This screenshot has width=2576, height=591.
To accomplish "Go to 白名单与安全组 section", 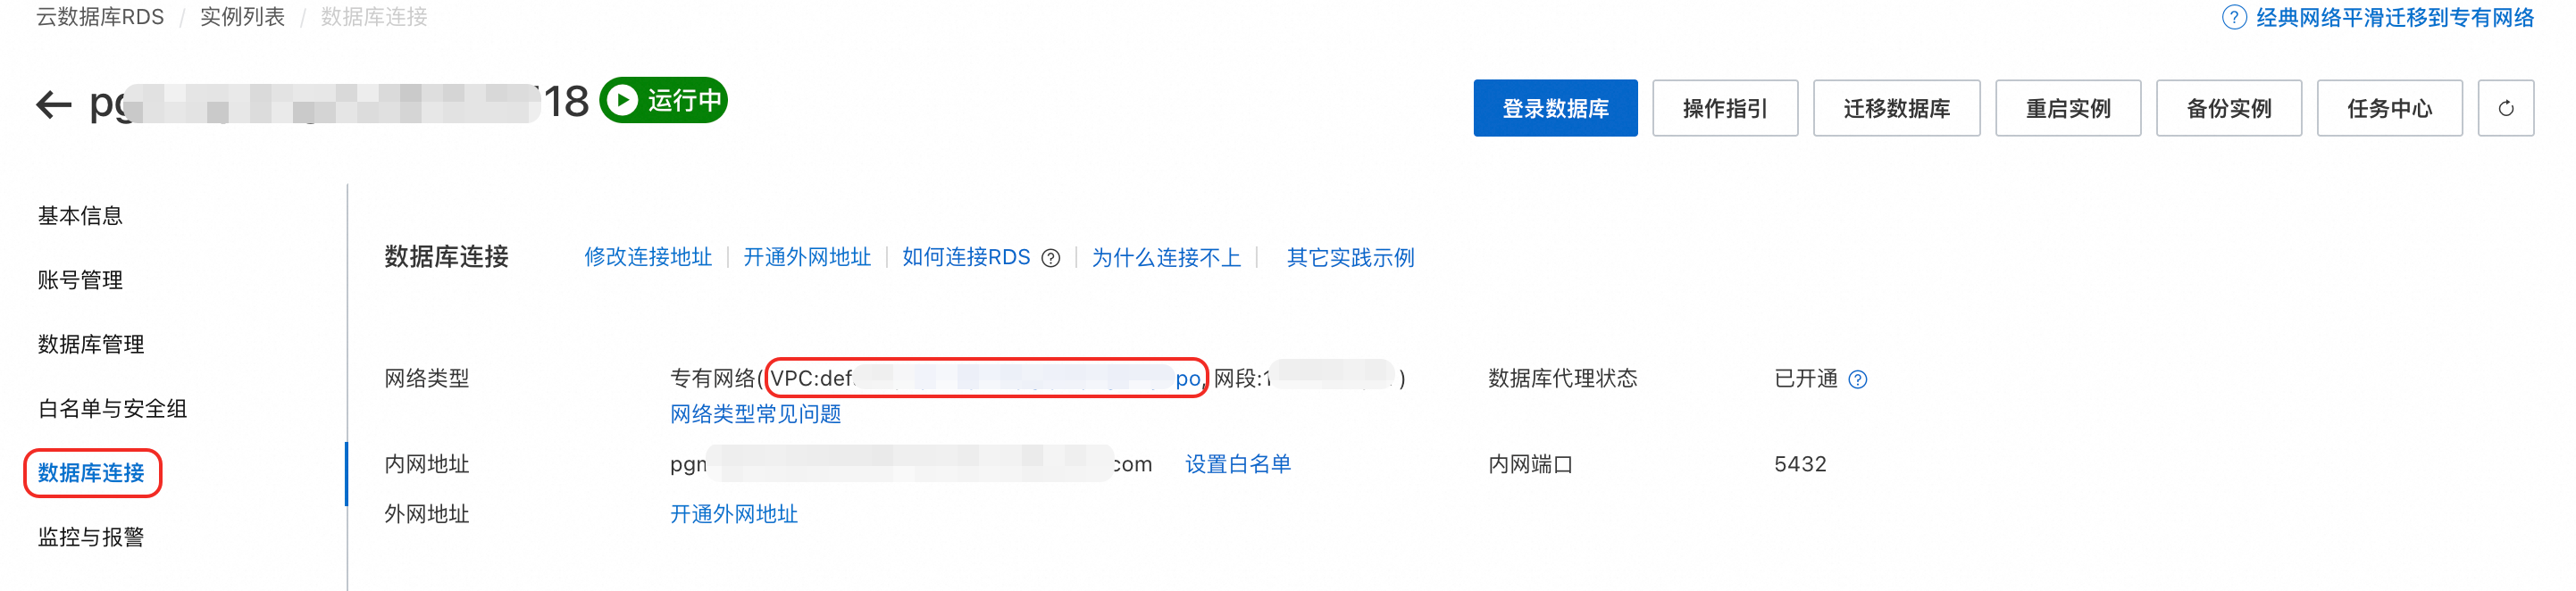I will tap(112, 409).
